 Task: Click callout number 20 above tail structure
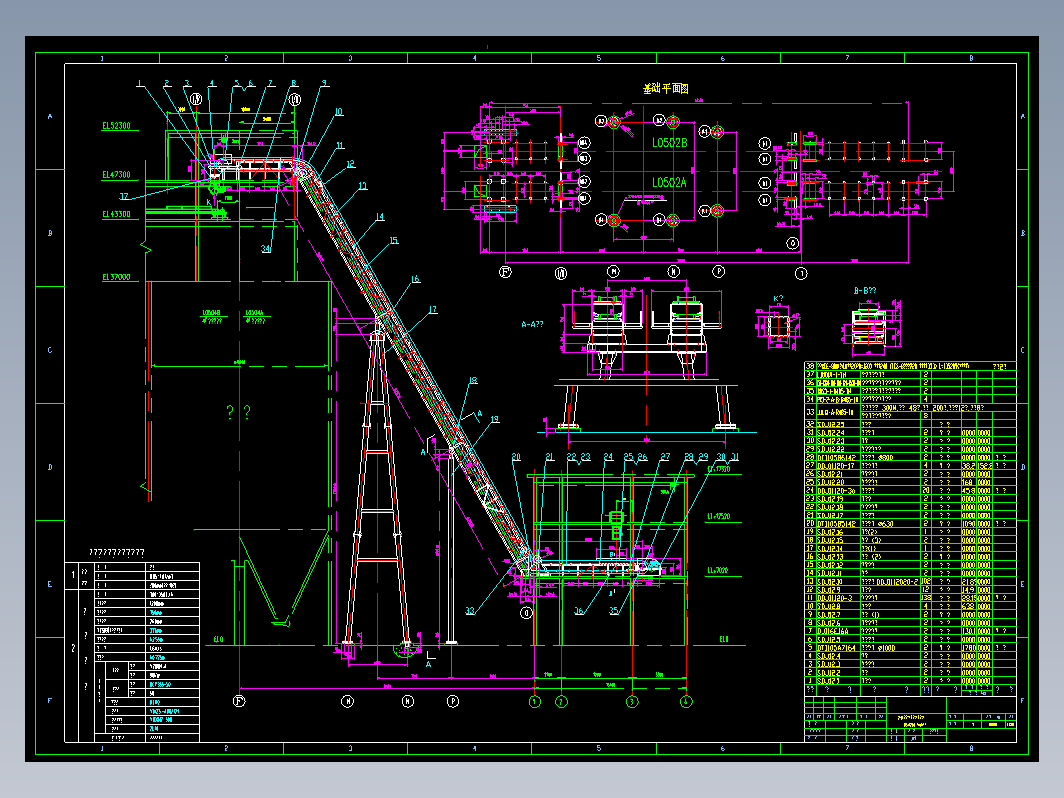516,457
